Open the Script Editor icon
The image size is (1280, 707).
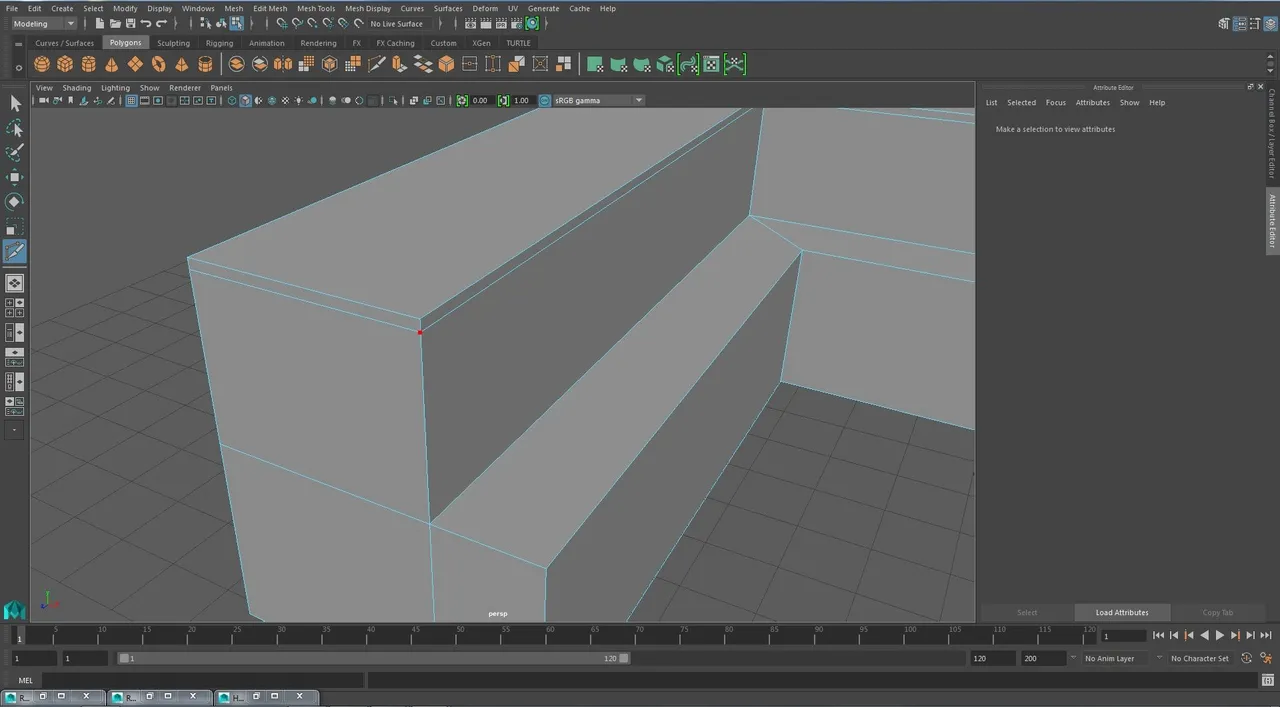point(1268,680)
